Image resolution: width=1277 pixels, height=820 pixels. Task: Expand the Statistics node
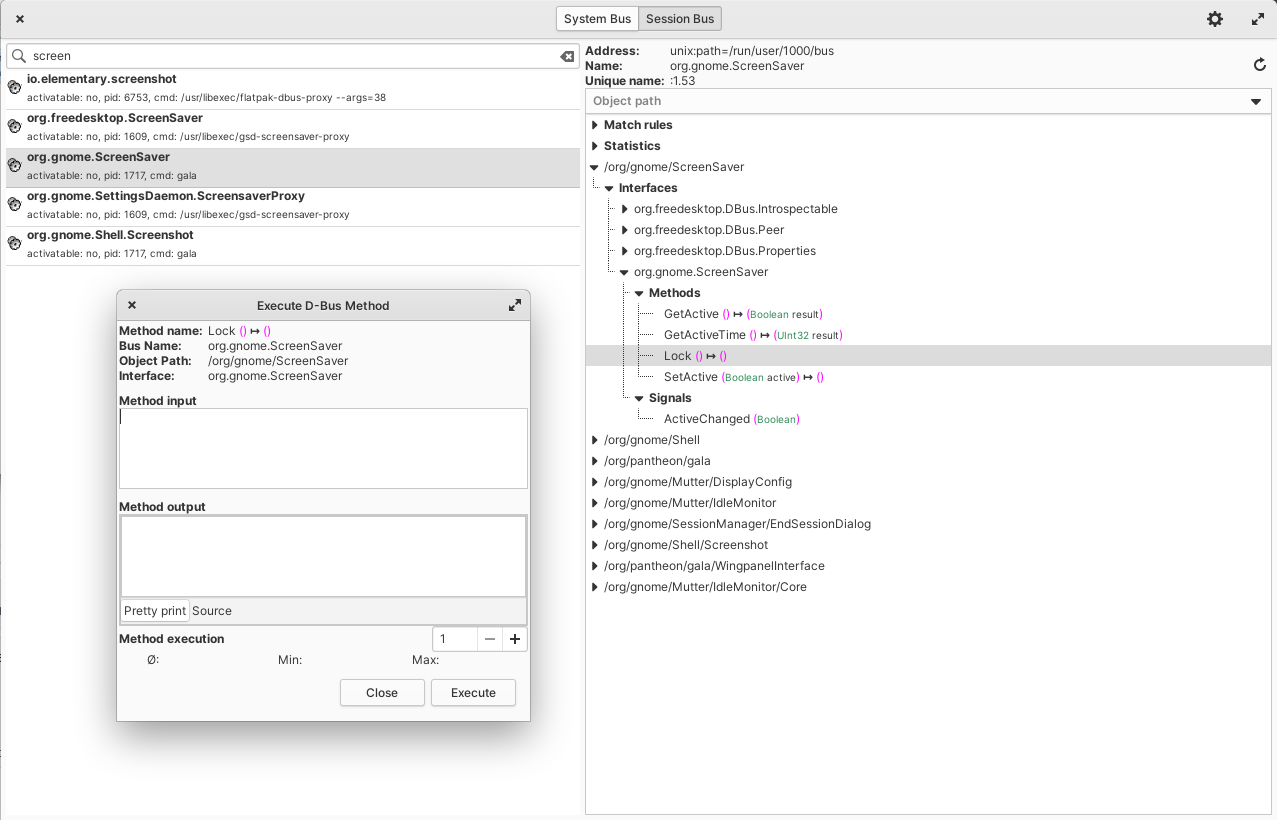(595, 146)
